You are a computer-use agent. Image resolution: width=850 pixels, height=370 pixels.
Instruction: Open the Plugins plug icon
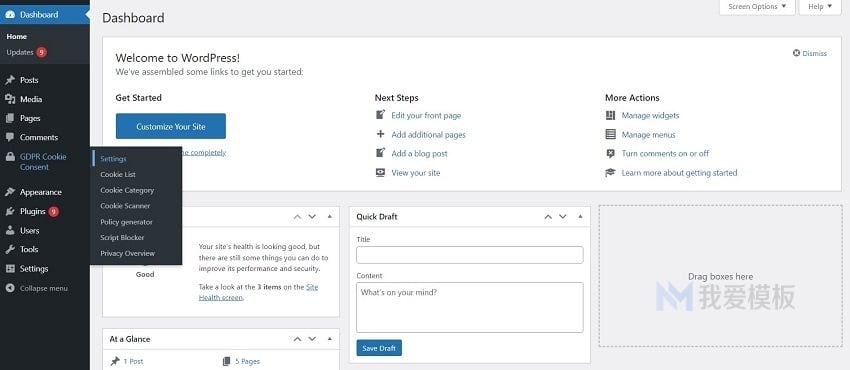10,211
